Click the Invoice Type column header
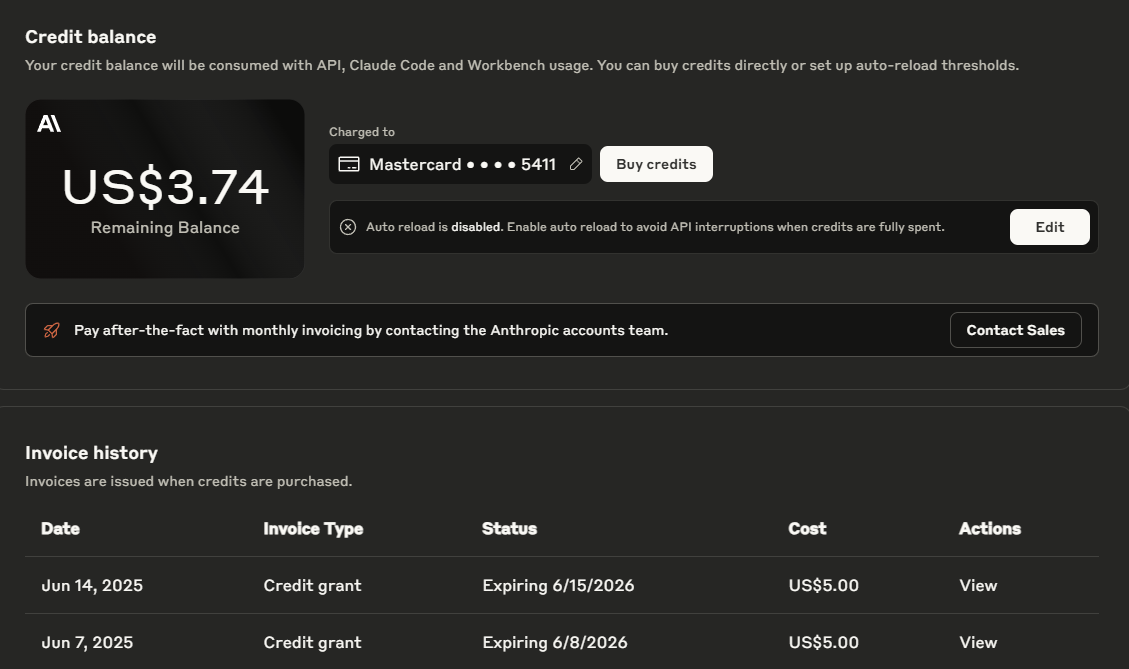Image resolution: width=1129 pixels, height=669 pixels. pos(313,529)
